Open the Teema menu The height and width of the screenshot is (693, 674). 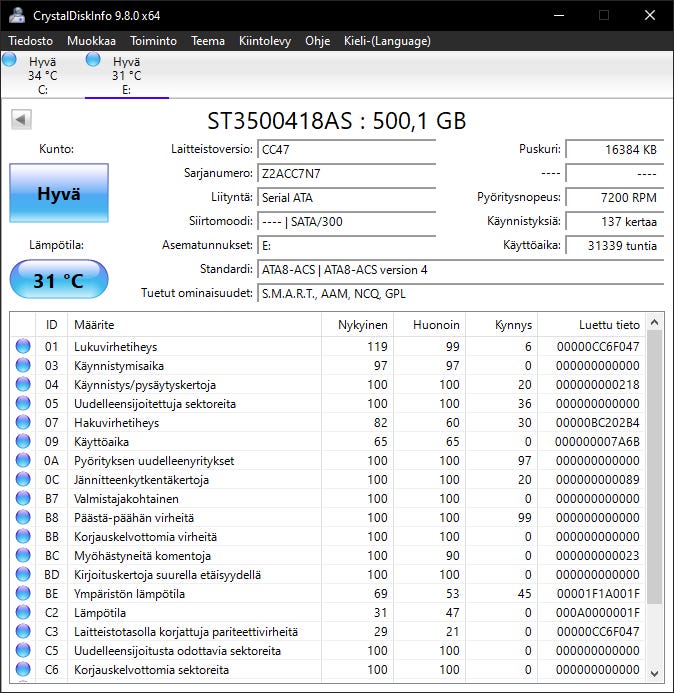point(208,41)
